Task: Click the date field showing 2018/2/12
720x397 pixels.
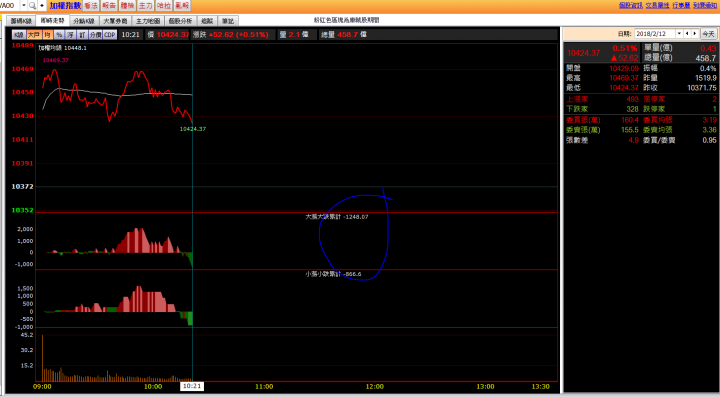Action: tap(655, 34)
